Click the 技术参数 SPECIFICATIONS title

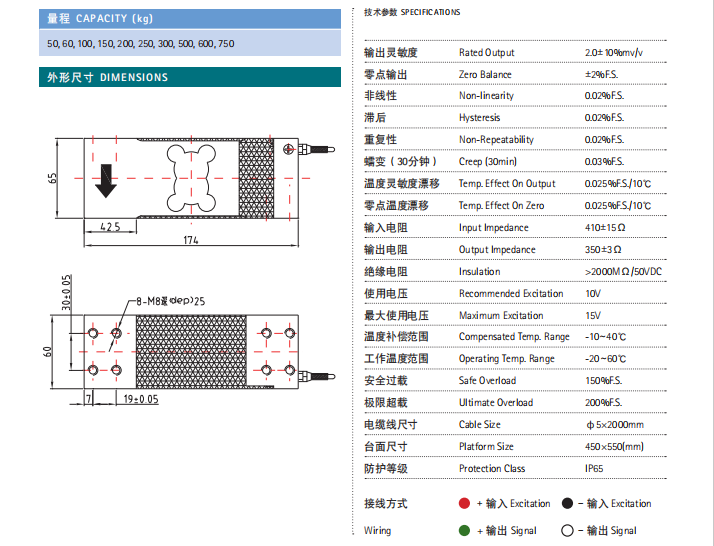412,12
